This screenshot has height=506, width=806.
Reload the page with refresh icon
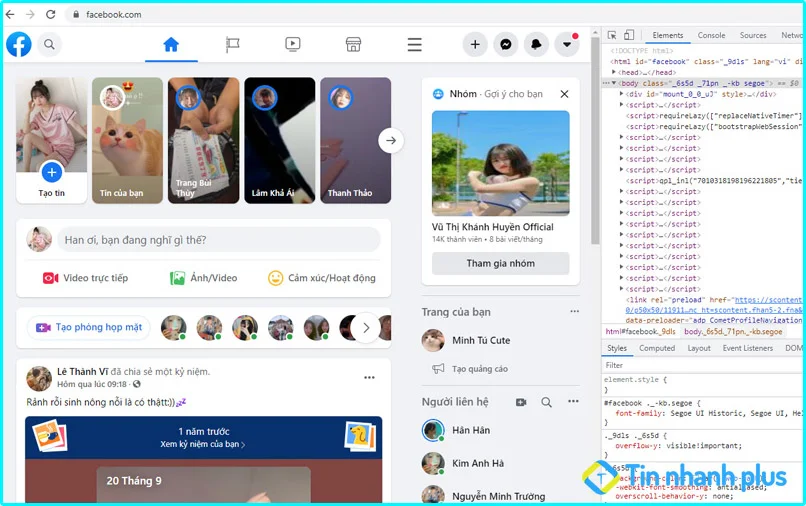(50, 14)
